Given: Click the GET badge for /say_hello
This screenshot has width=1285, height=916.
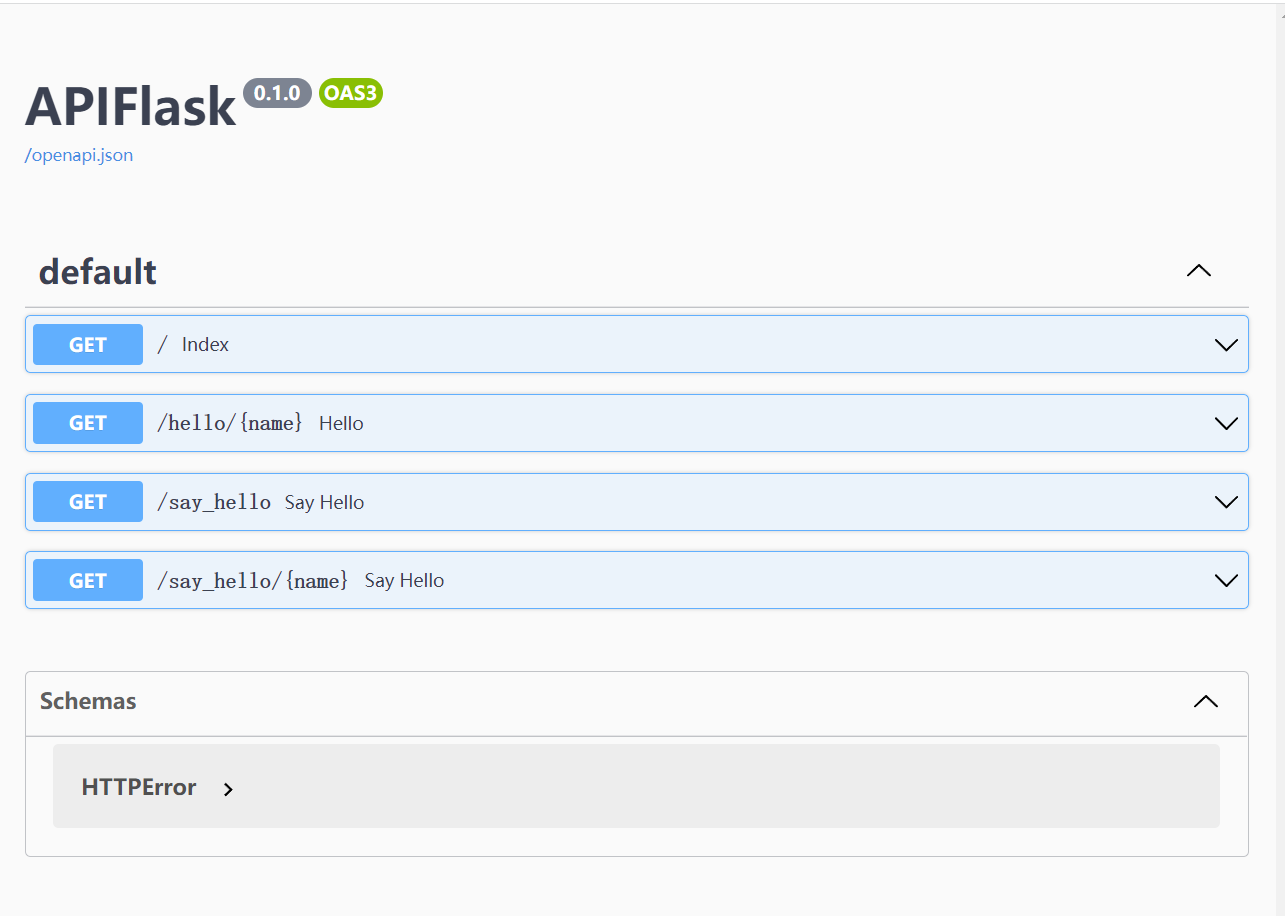Looking at the screenshot, I should (x=88, y=502).
